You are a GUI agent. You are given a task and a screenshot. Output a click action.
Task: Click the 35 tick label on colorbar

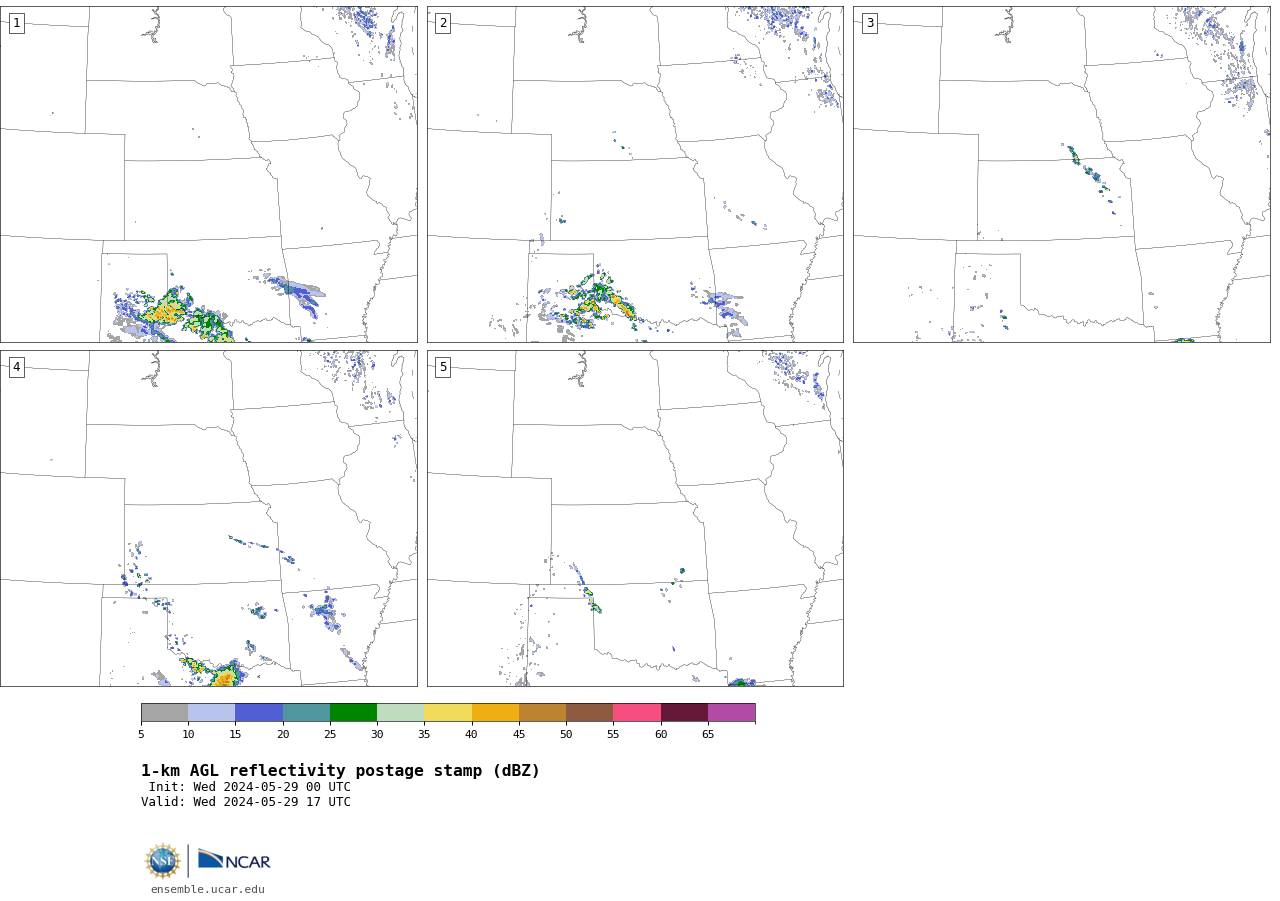pyautogui.click(x=424, y=735)
